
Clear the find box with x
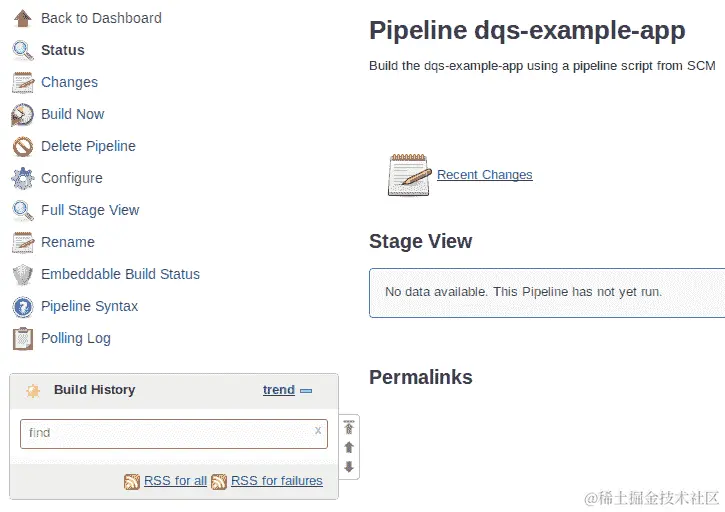point(318,431)
